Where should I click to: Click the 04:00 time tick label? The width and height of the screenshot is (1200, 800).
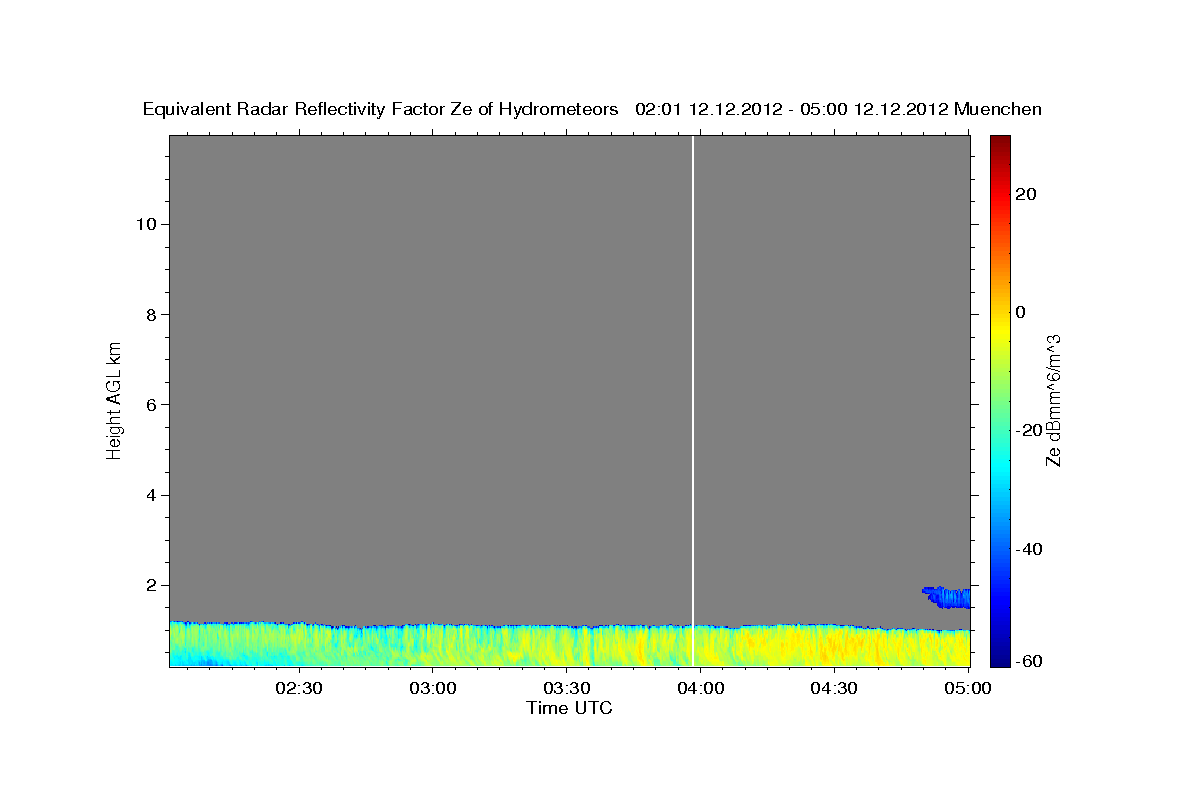click(x=701, y=688)
